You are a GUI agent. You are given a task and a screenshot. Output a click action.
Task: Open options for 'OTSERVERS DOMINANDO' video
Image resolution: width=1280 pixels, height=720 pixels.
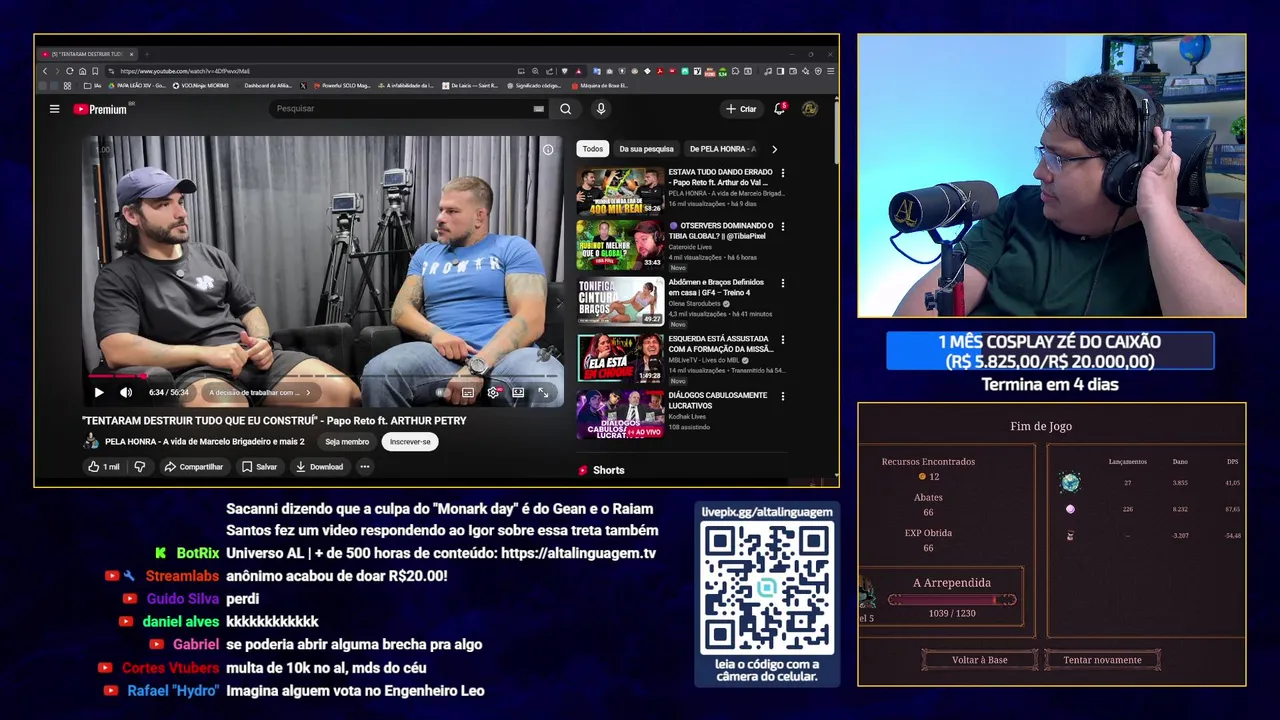pos(782,229)
